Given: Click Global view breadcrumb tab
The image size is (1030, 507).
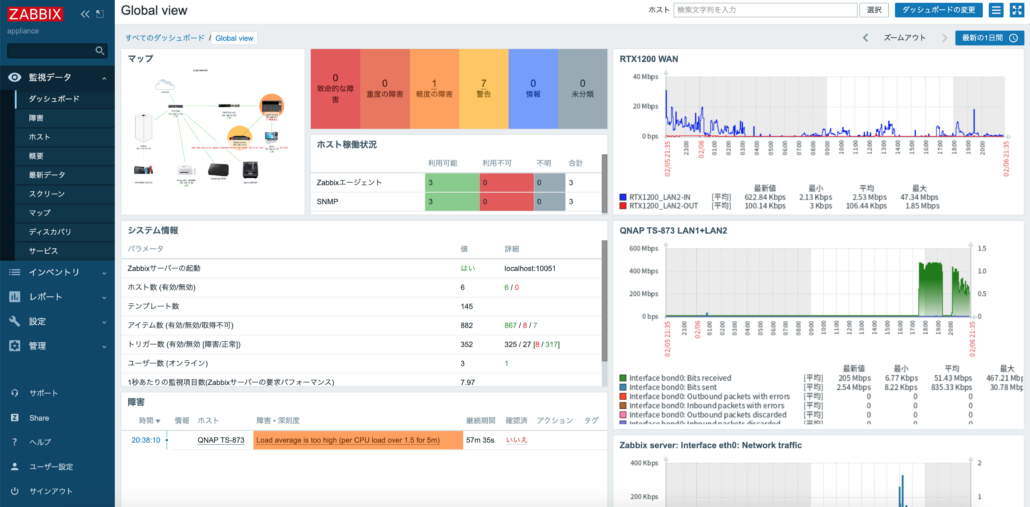Looking at the screenshot, I should click(234, 38).
